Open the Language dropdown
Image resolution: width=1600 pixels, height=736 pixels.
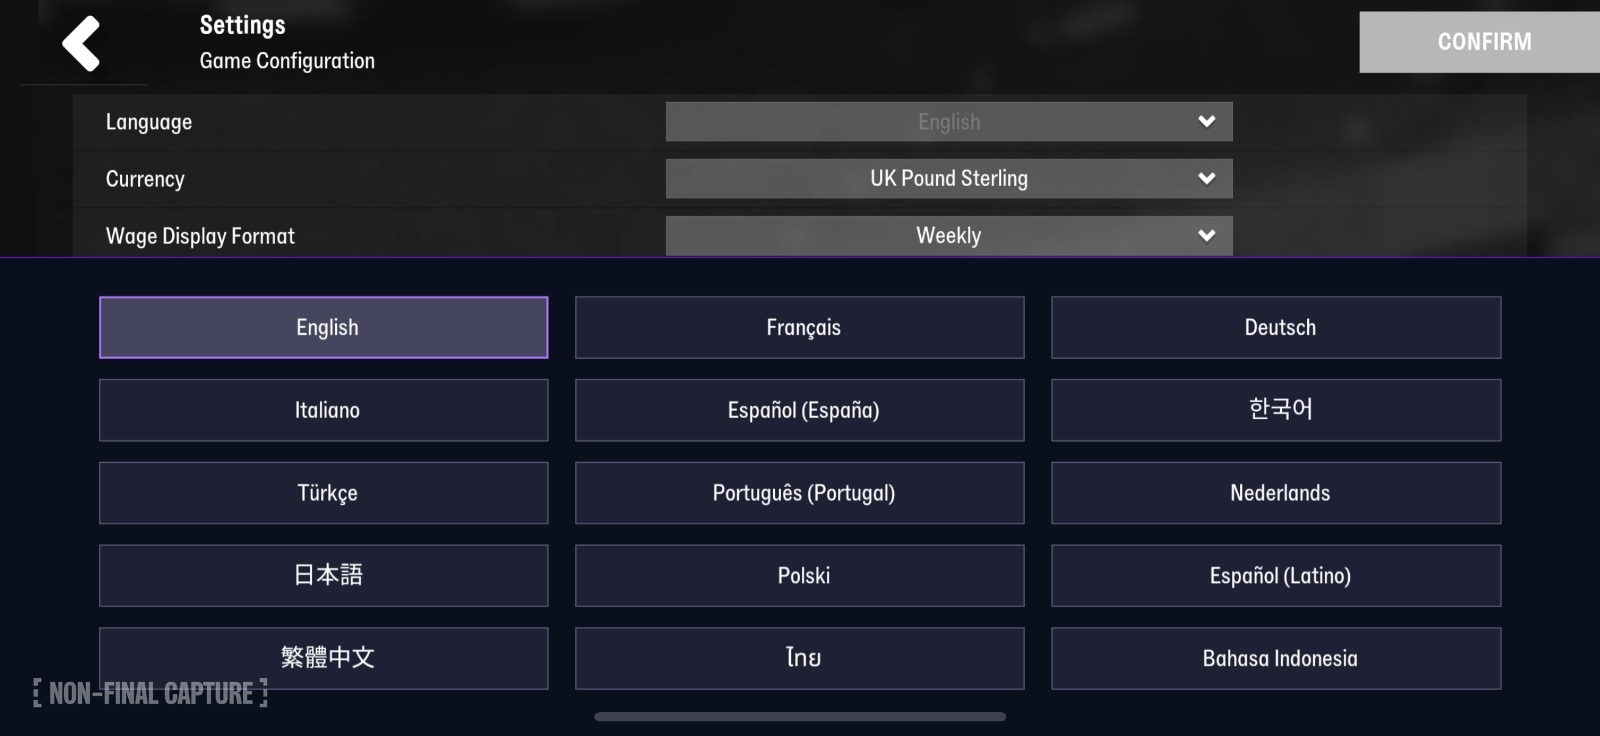(x=948, y=121)
